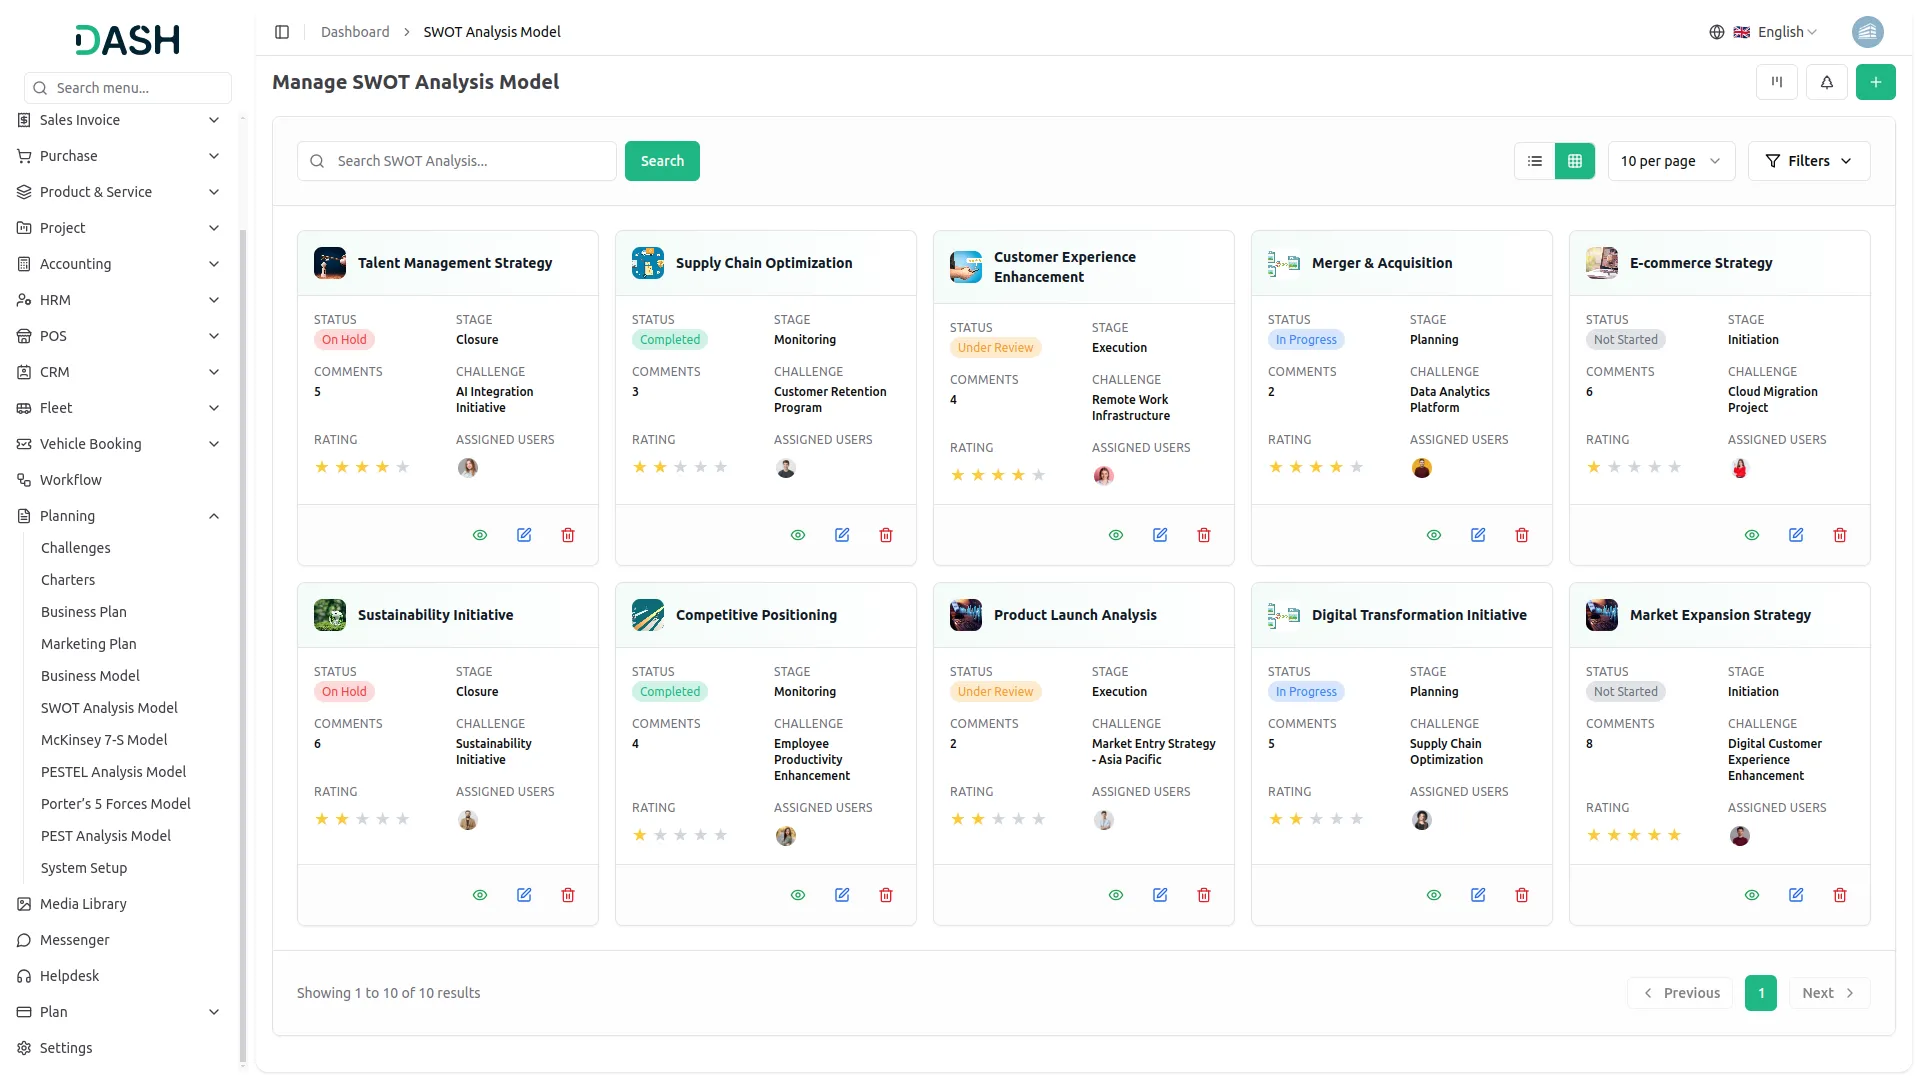Go to the Next results page
The width and height of the screenshot is (1920, 1080).
(1829, 993)
